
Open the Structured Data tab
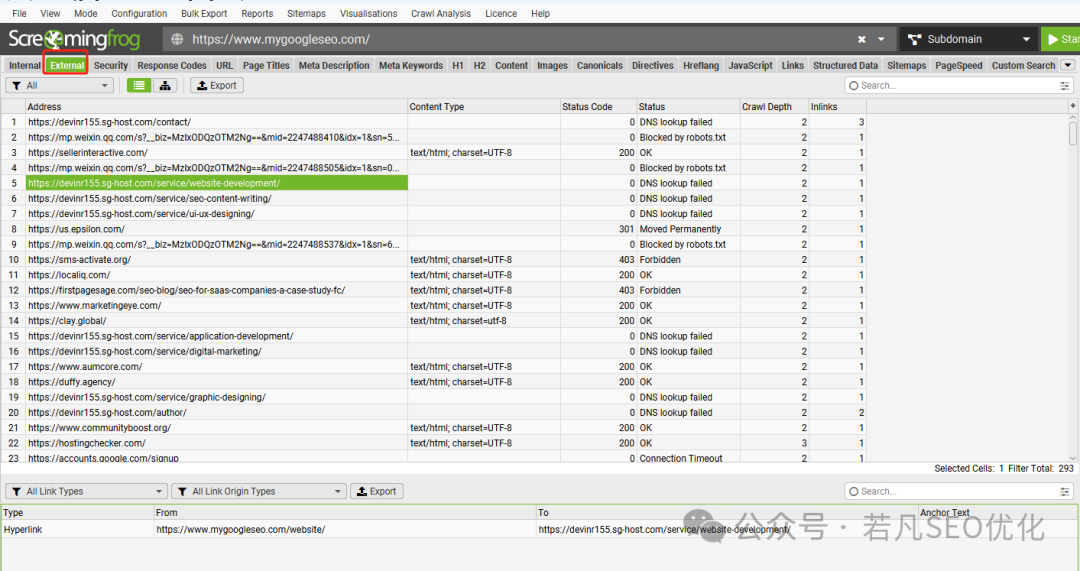point(845,65)
